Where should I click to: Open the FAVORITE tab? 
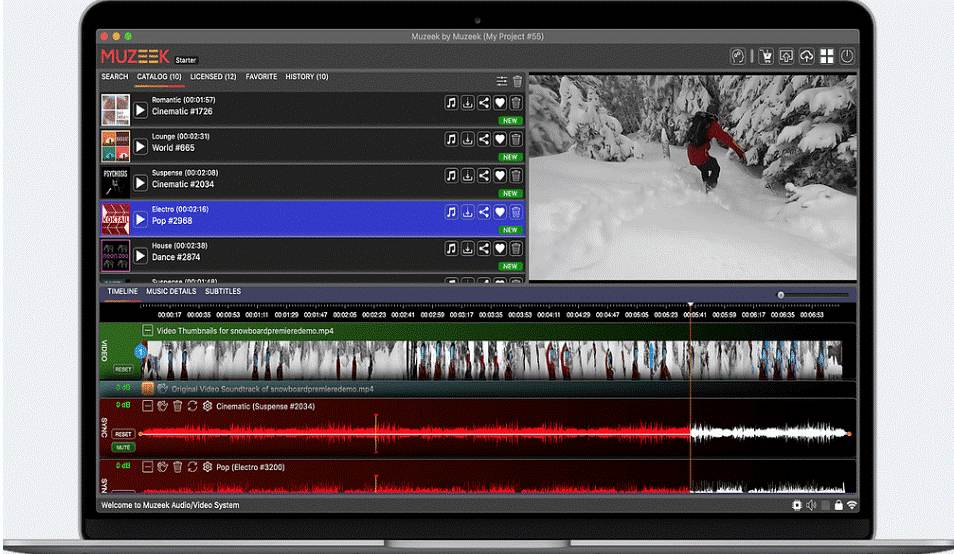click(261, 77)
